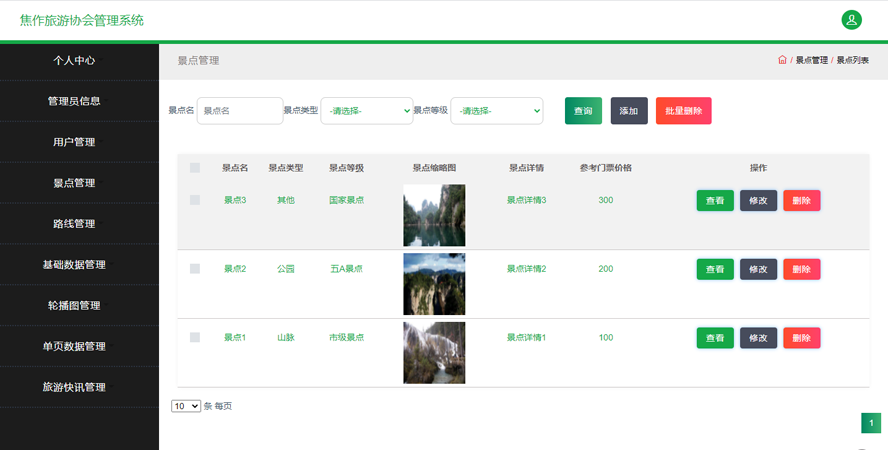
Task: Toggle the select-all checkbox in table header
Action: tap(195, 168)
